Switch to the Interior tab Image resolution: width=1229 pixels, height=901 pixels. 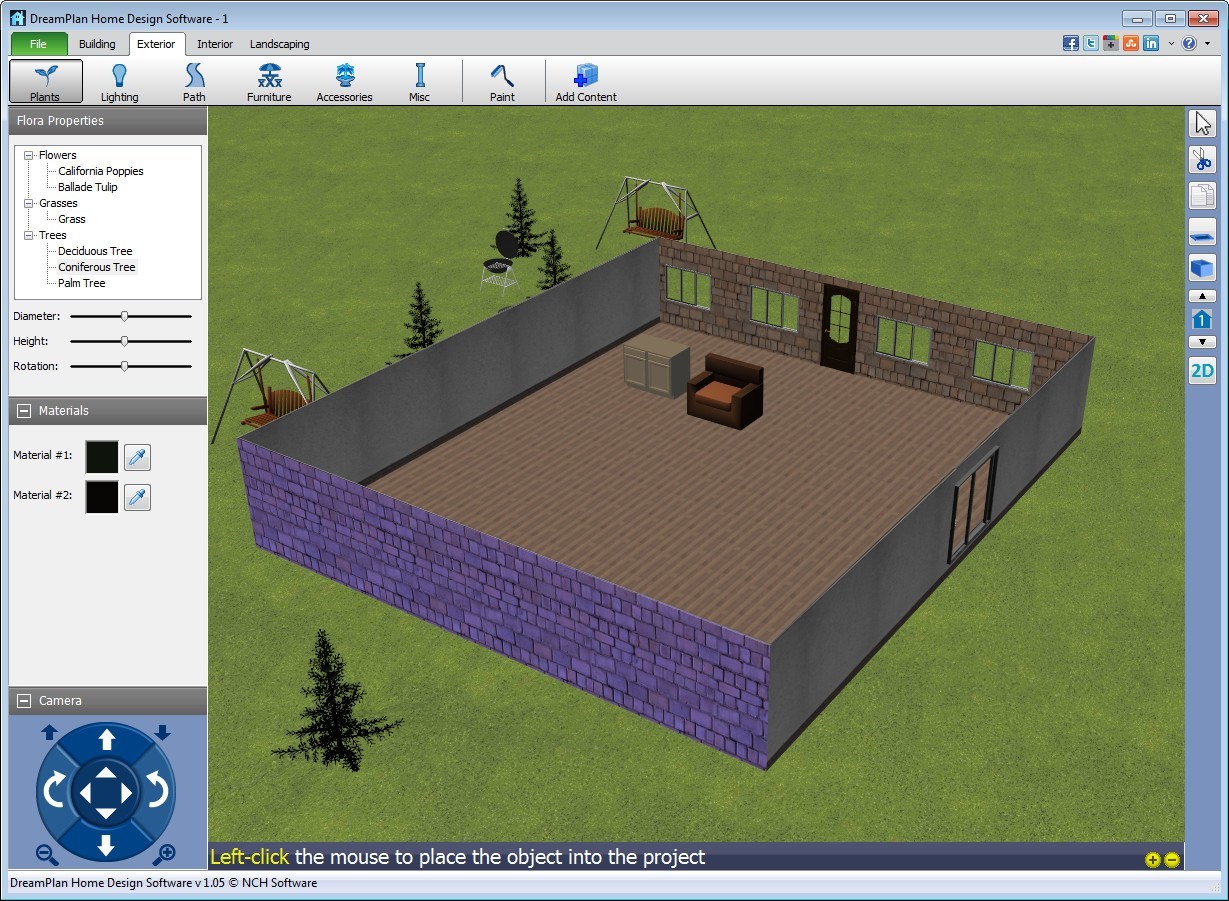click(215, 44)
